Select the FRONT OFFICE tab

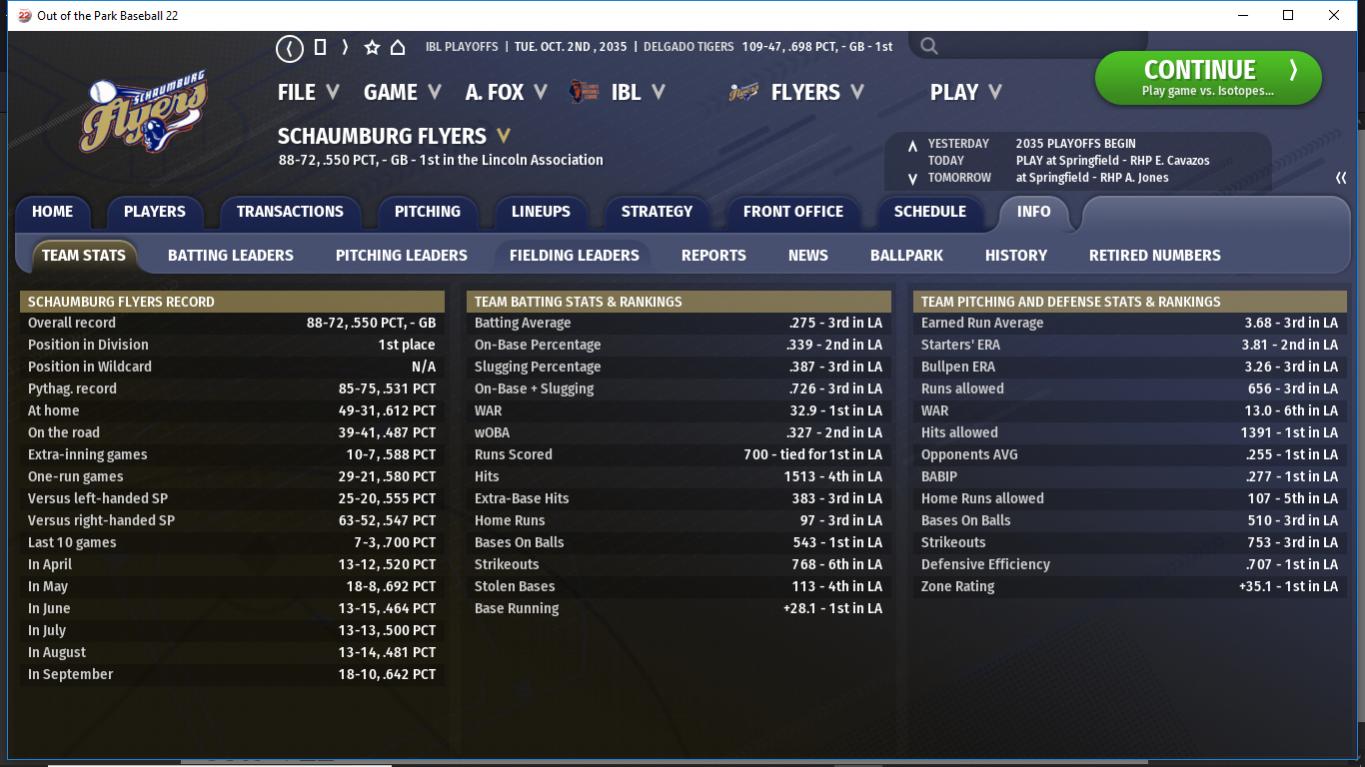pyautogui.click(x=793, y=212)
